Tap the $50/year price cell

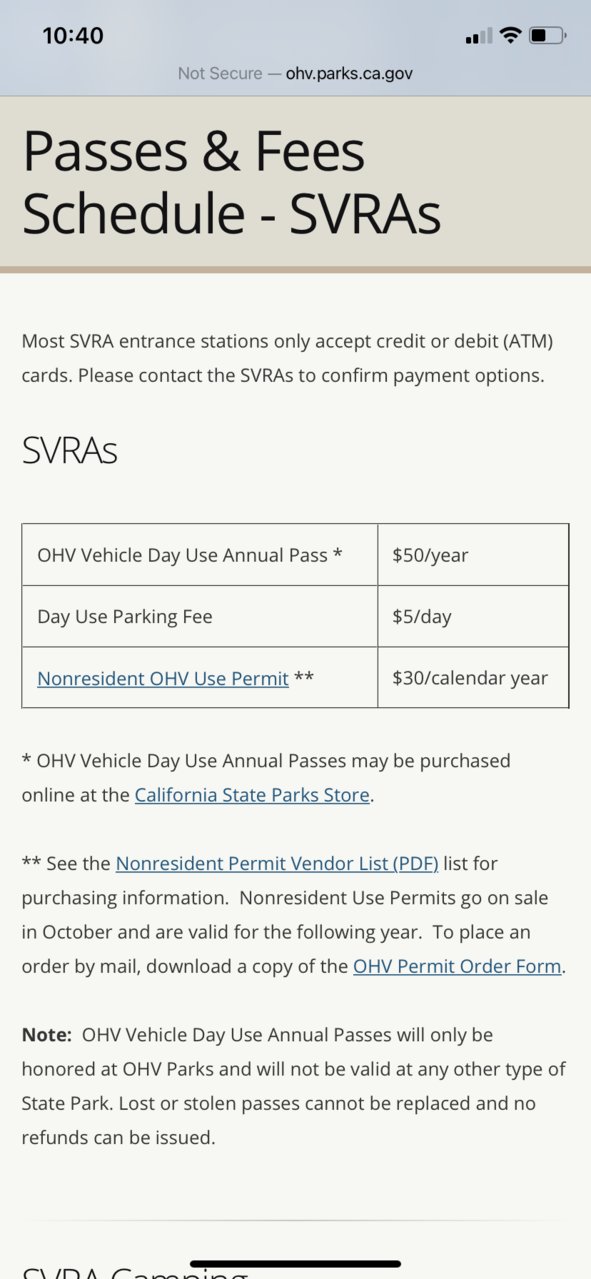pos(473,555)
